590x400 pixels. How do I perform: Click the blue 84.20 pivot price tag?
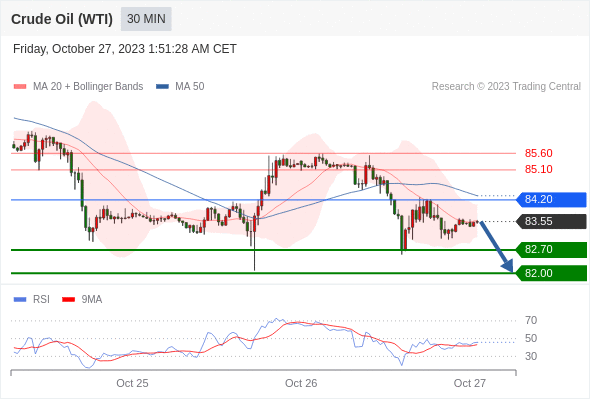pyautogui.click(x=551, y=199)
